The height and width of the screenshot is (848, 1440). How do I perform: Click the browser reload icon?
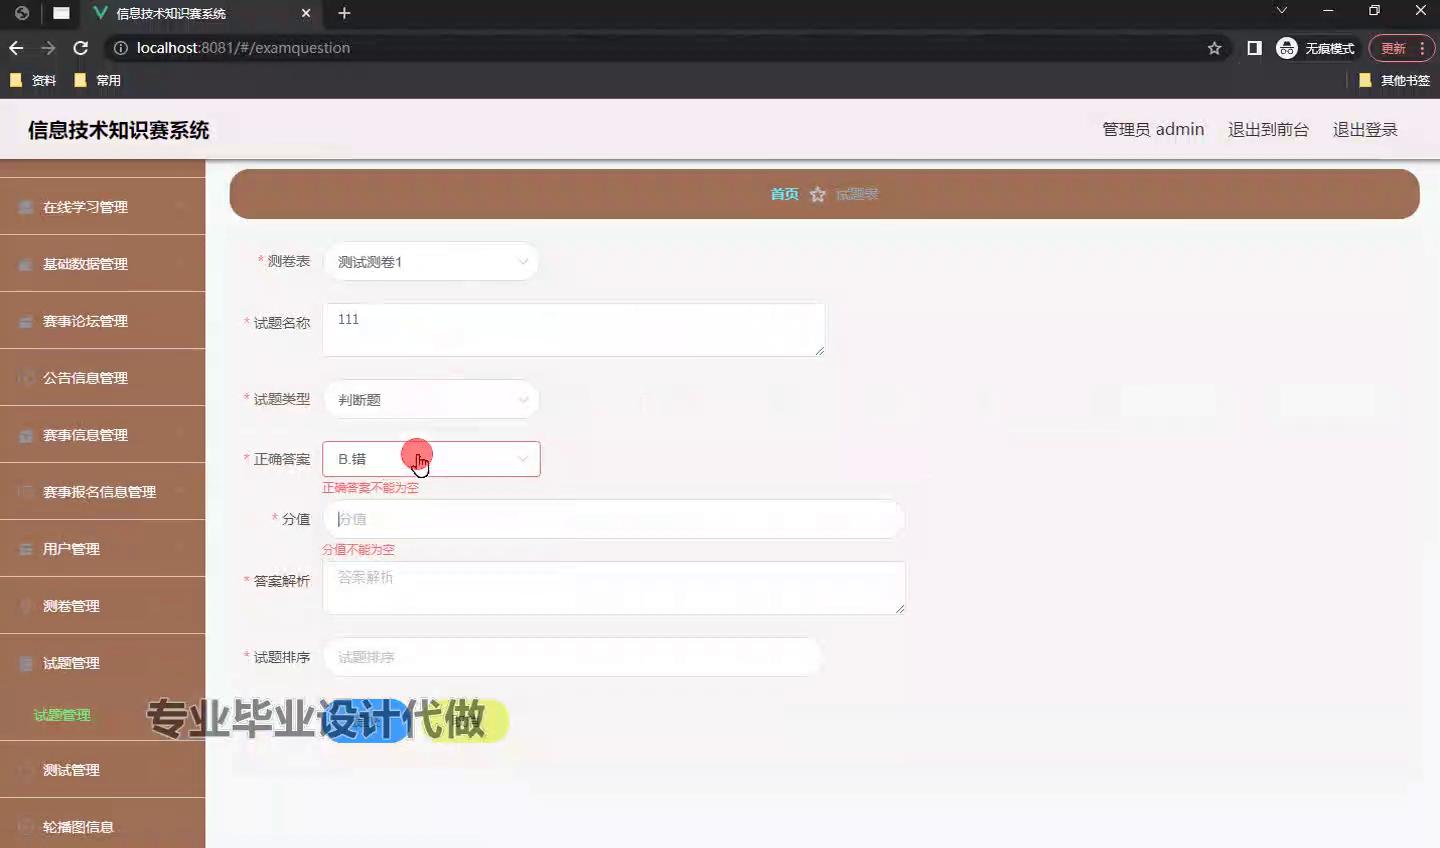(81, 48)
